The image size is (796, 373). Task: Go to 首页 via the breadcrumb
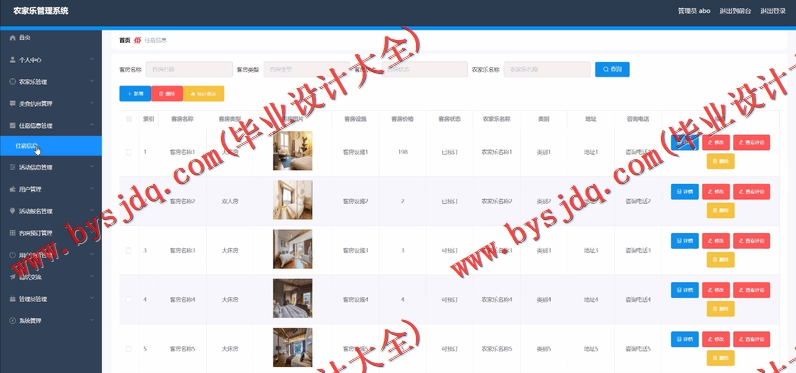124,40
